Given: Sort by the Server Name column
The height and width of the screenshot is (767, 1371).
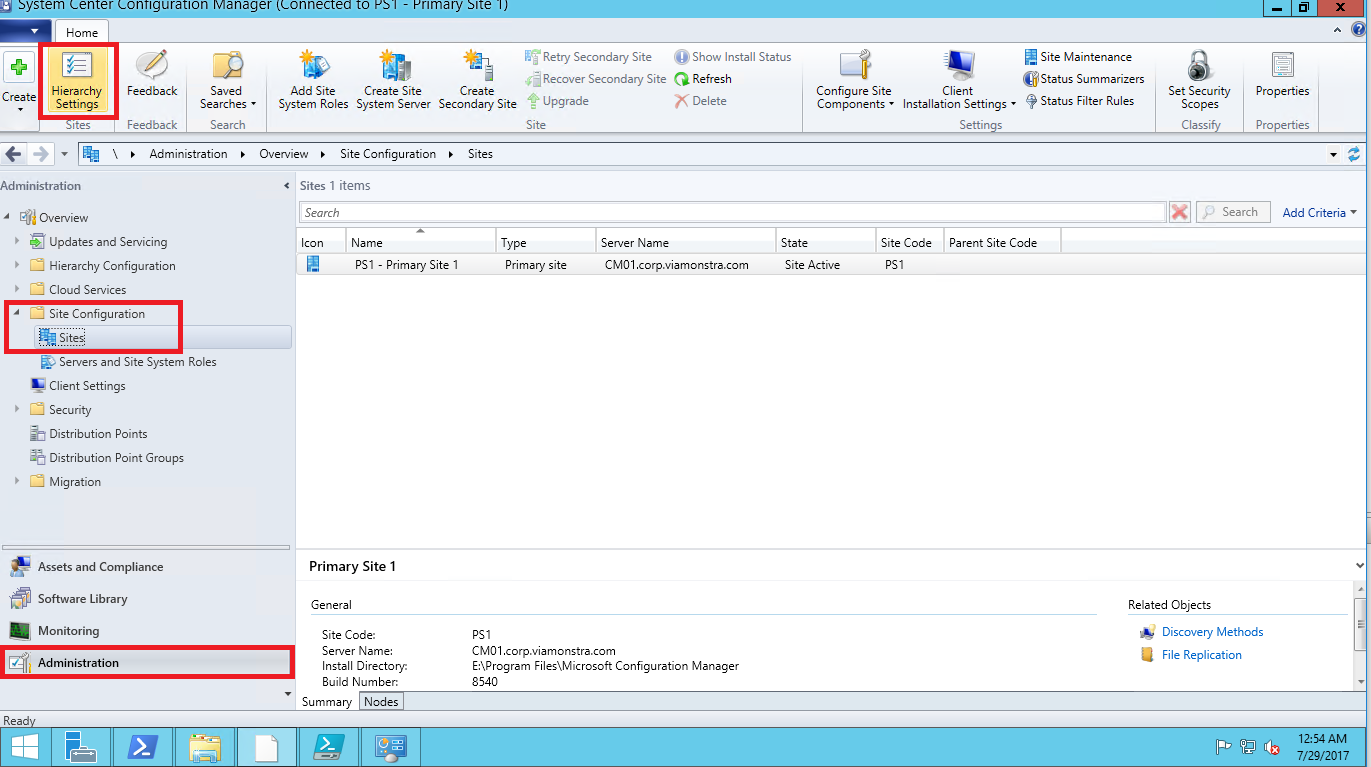Looking at the screenshot, I should [x=686, y=242].
